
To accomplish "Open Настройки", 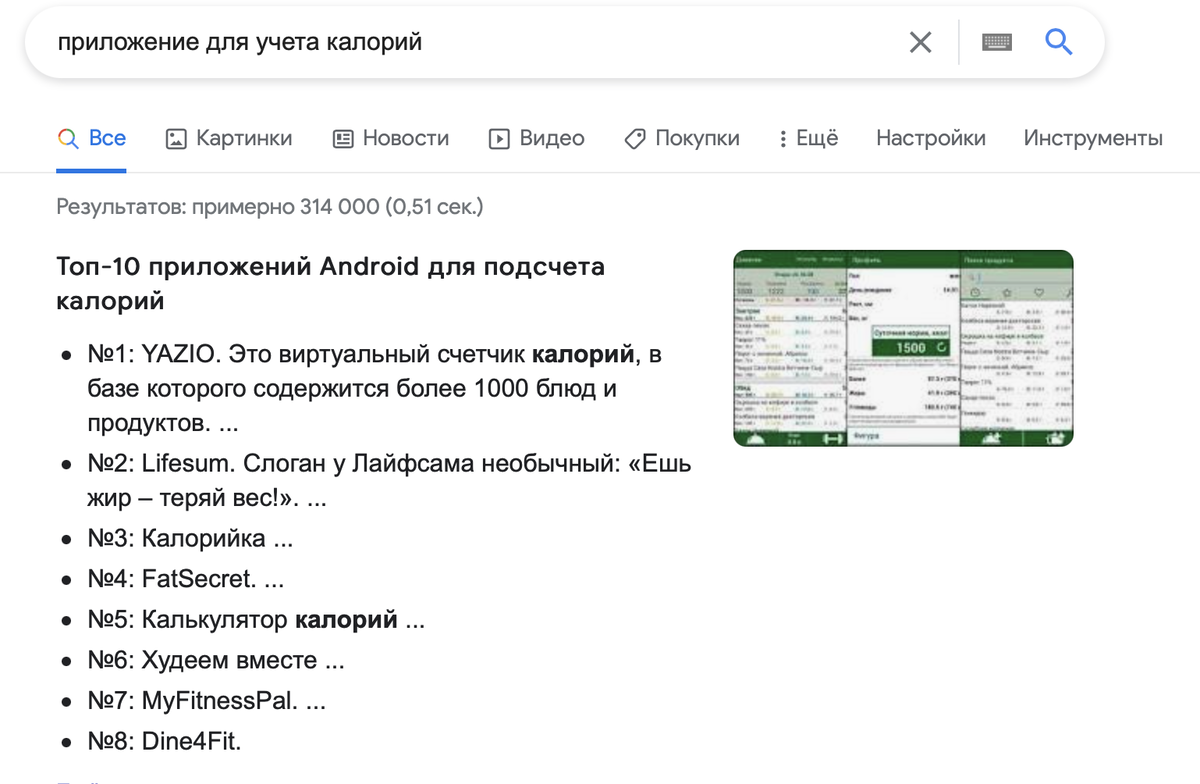I will pyautogui.click(x=931, y=138).
